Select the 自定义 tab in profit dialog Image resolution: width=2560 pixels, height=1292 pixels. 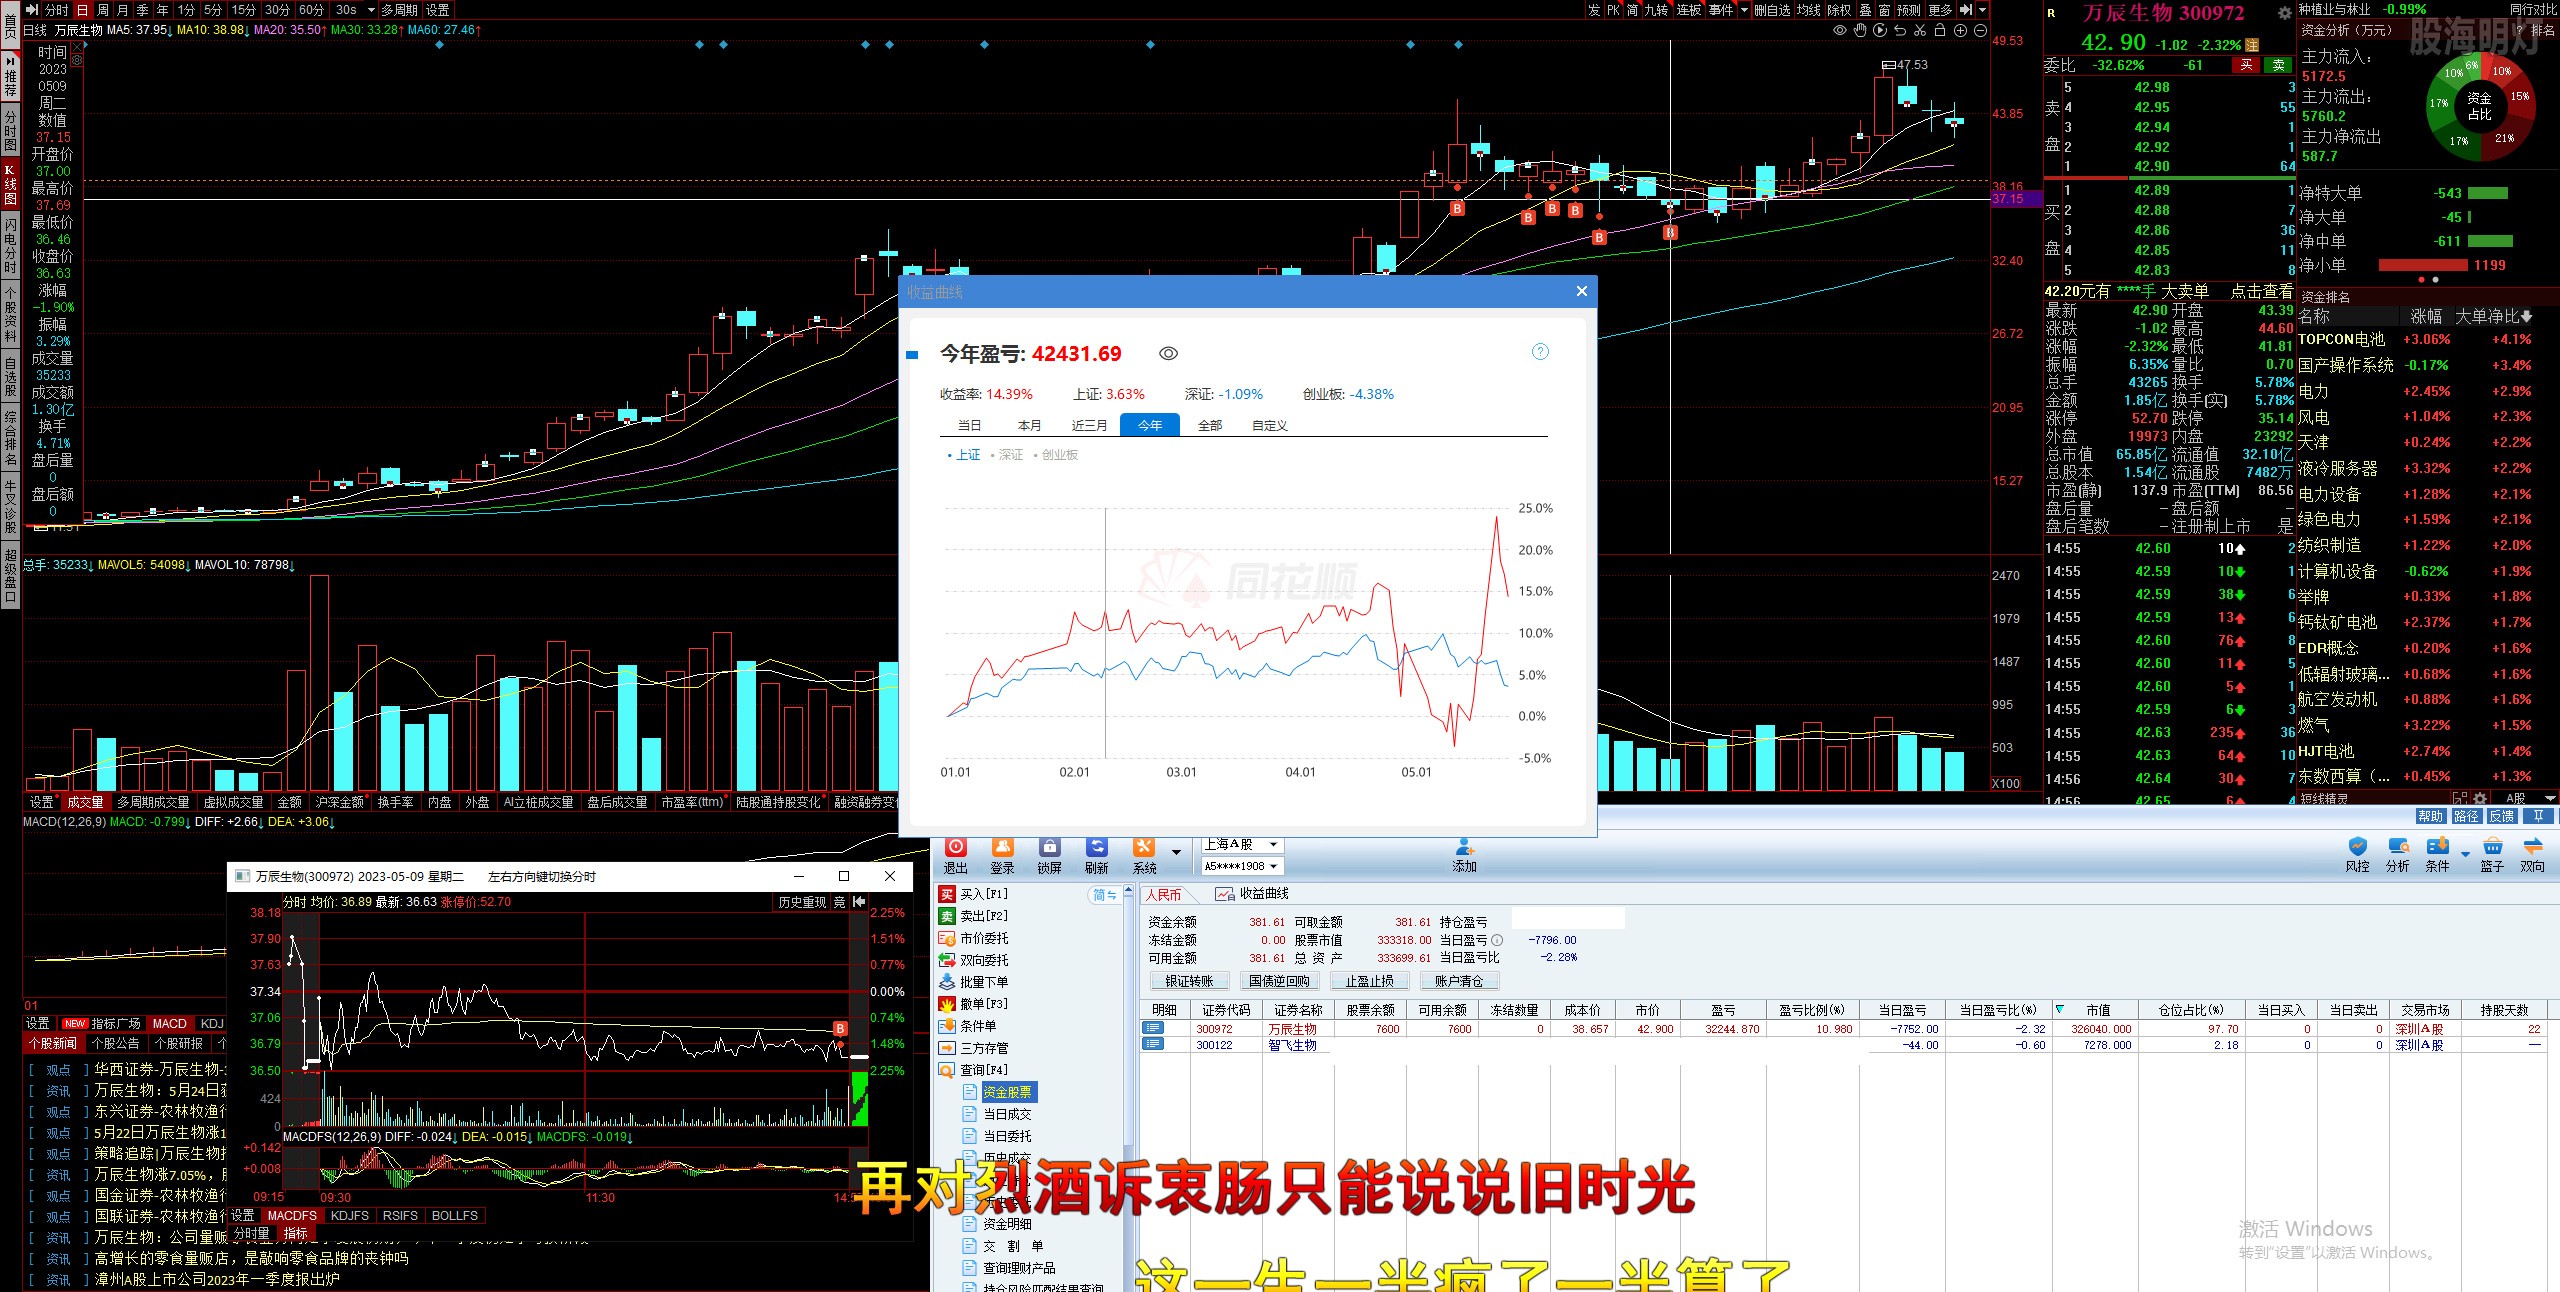point(1270,425)
